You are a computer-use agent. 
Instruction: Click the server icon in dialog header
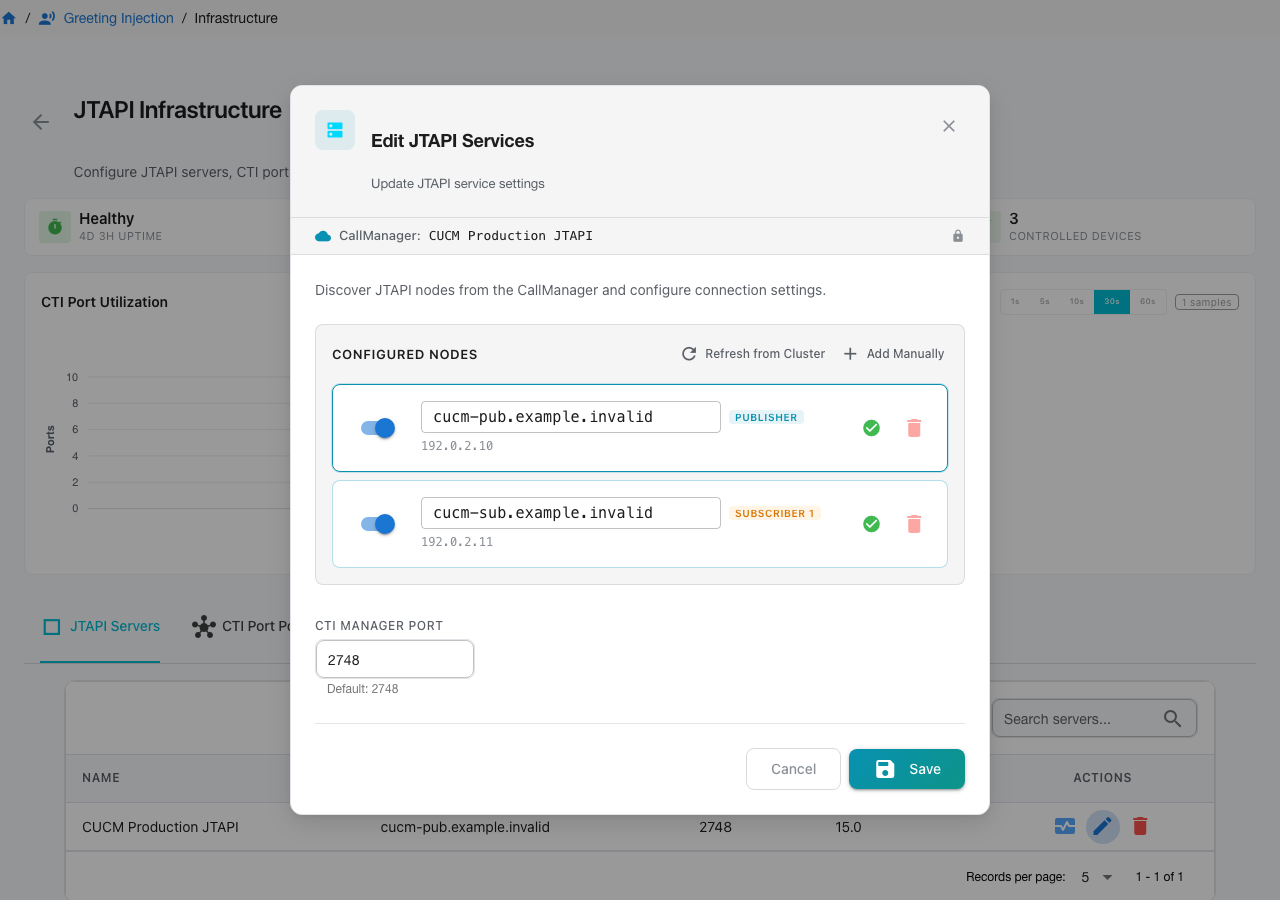pyautogui.click(x=335, y=130)
